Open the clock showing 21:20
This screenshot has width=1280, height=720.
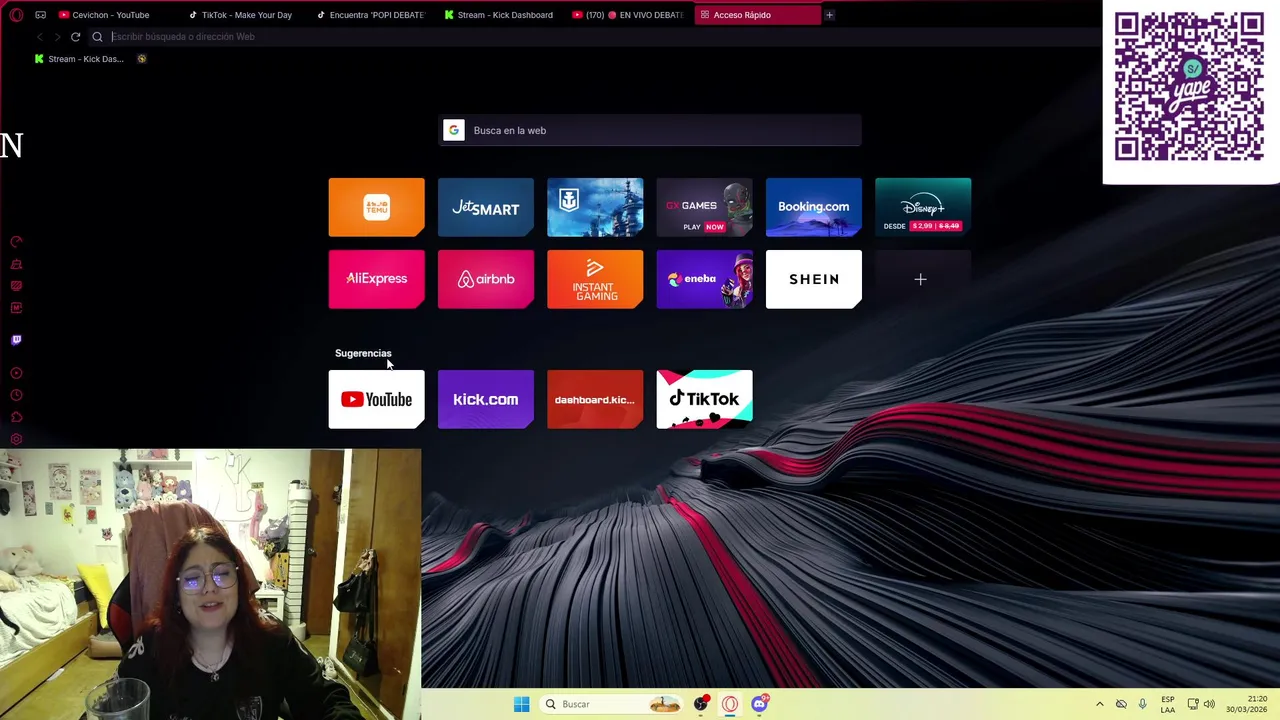1246,704
